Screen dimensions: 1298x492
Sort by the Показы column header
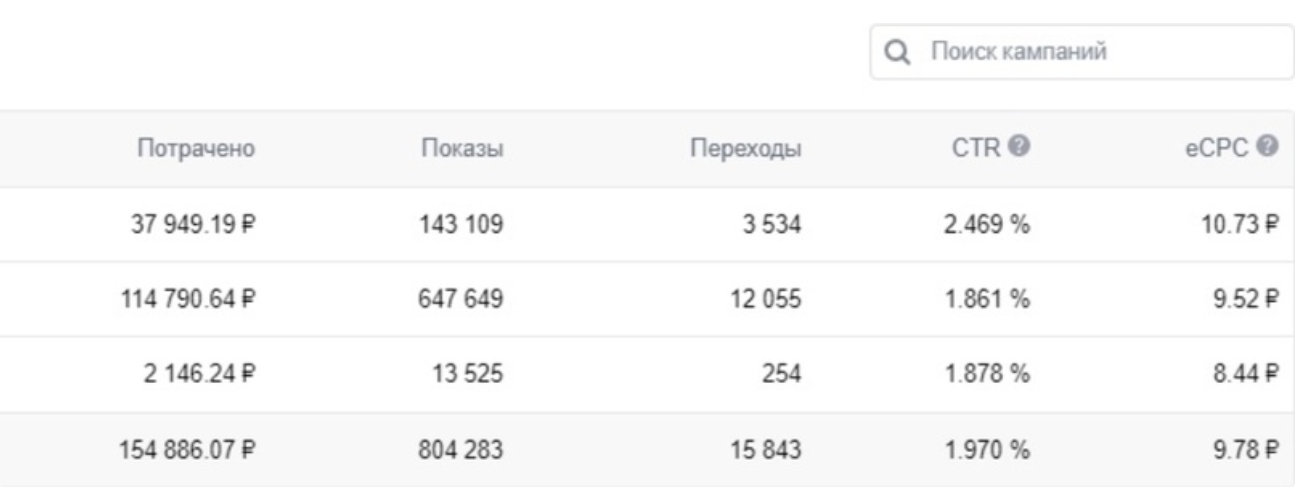[x=461, y=149]
